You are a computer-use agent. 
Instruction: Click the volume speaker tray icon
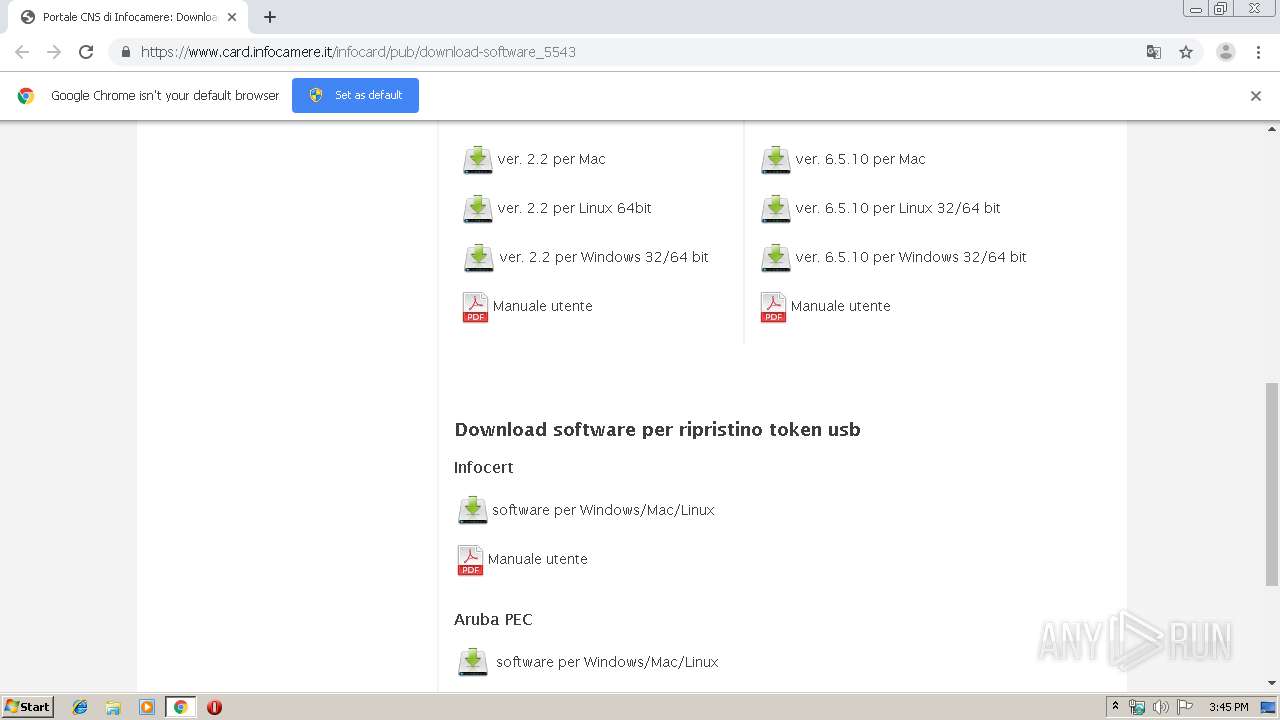point(1161,707)
